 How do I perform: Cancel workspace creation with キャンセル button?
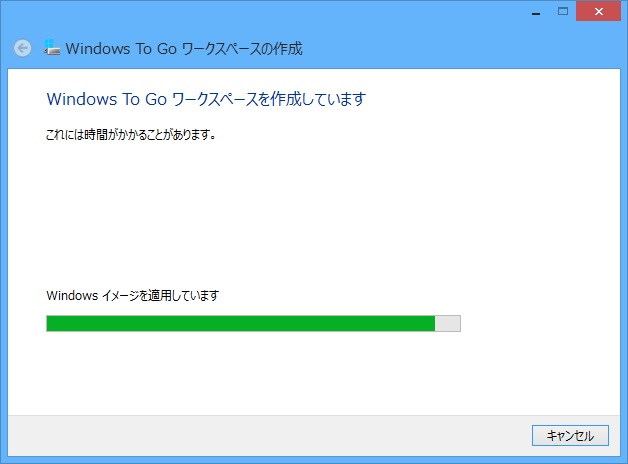pos(570,435)
